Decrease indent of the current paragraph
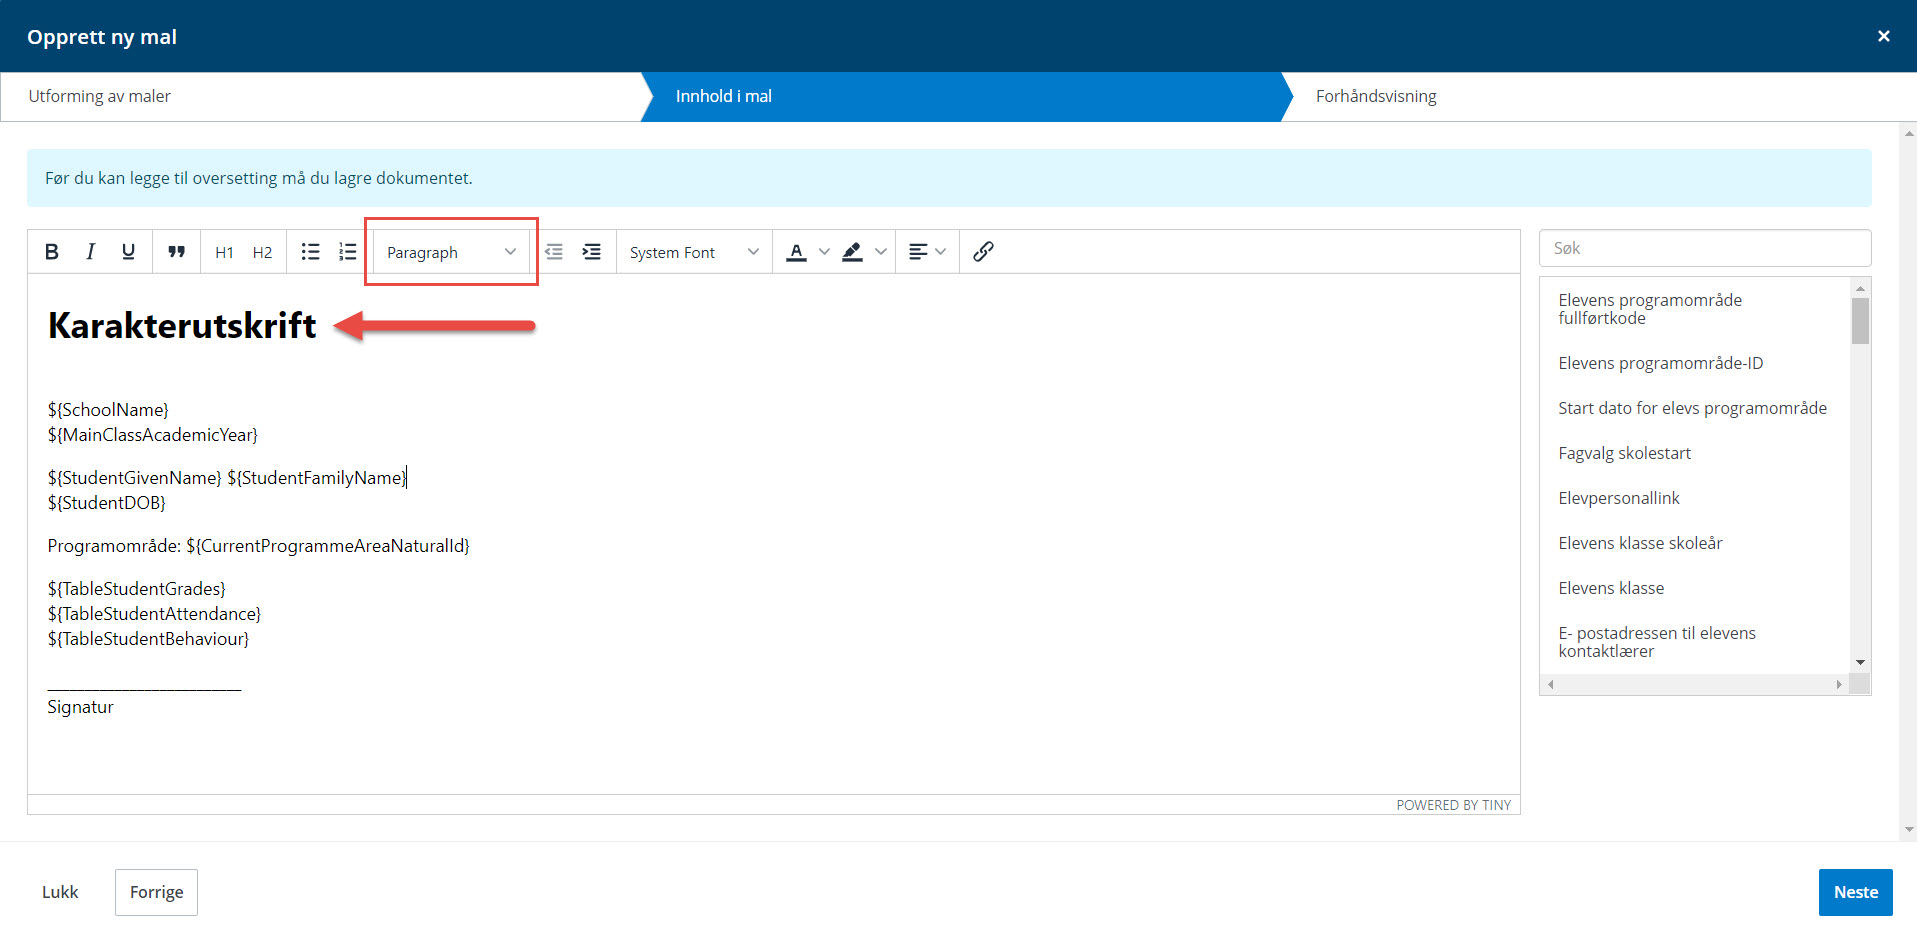 click(554, 252)
